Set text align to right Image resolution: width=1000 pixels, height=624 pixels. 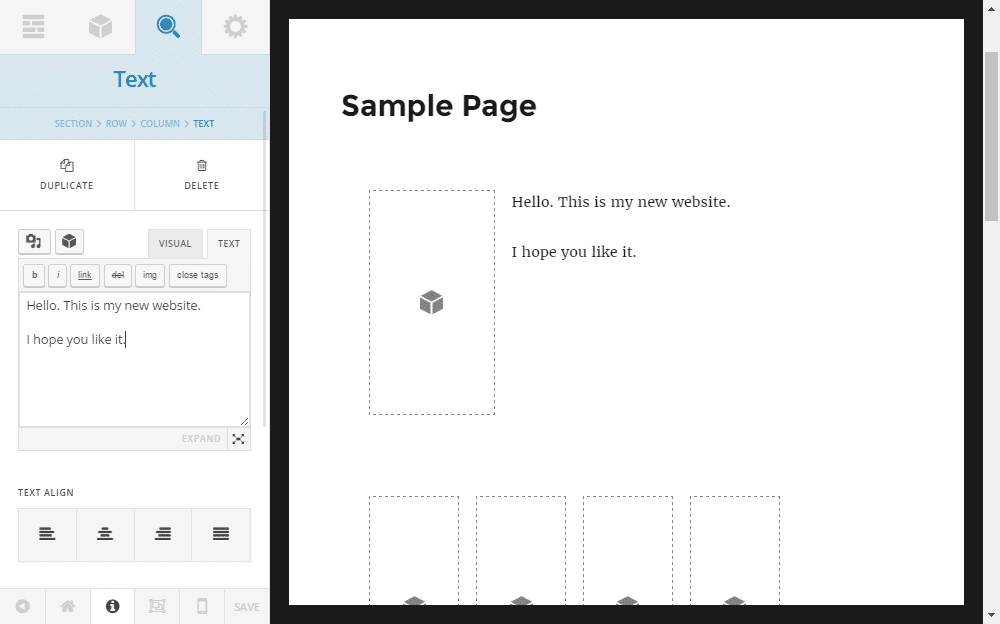(x=163, y=535)
